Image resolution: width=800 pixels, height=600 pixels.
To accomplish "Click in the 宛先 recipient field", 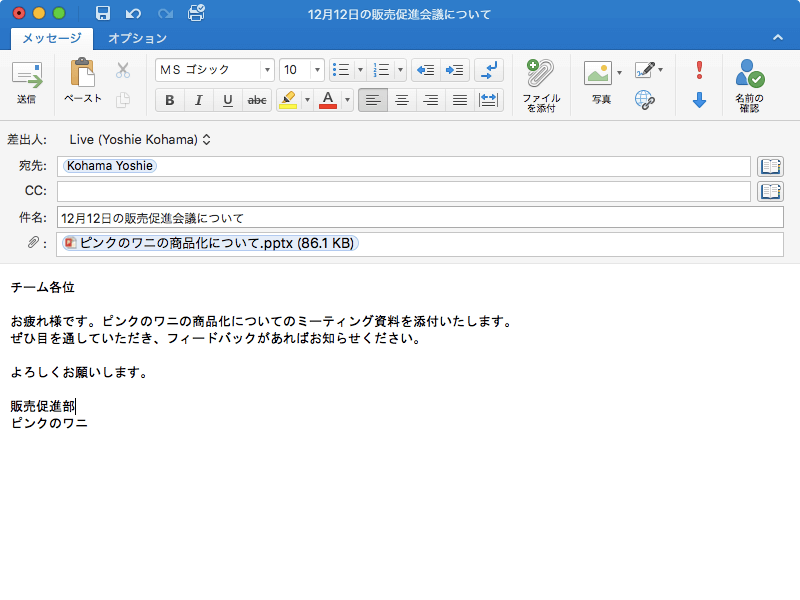I will pos(404,166).
